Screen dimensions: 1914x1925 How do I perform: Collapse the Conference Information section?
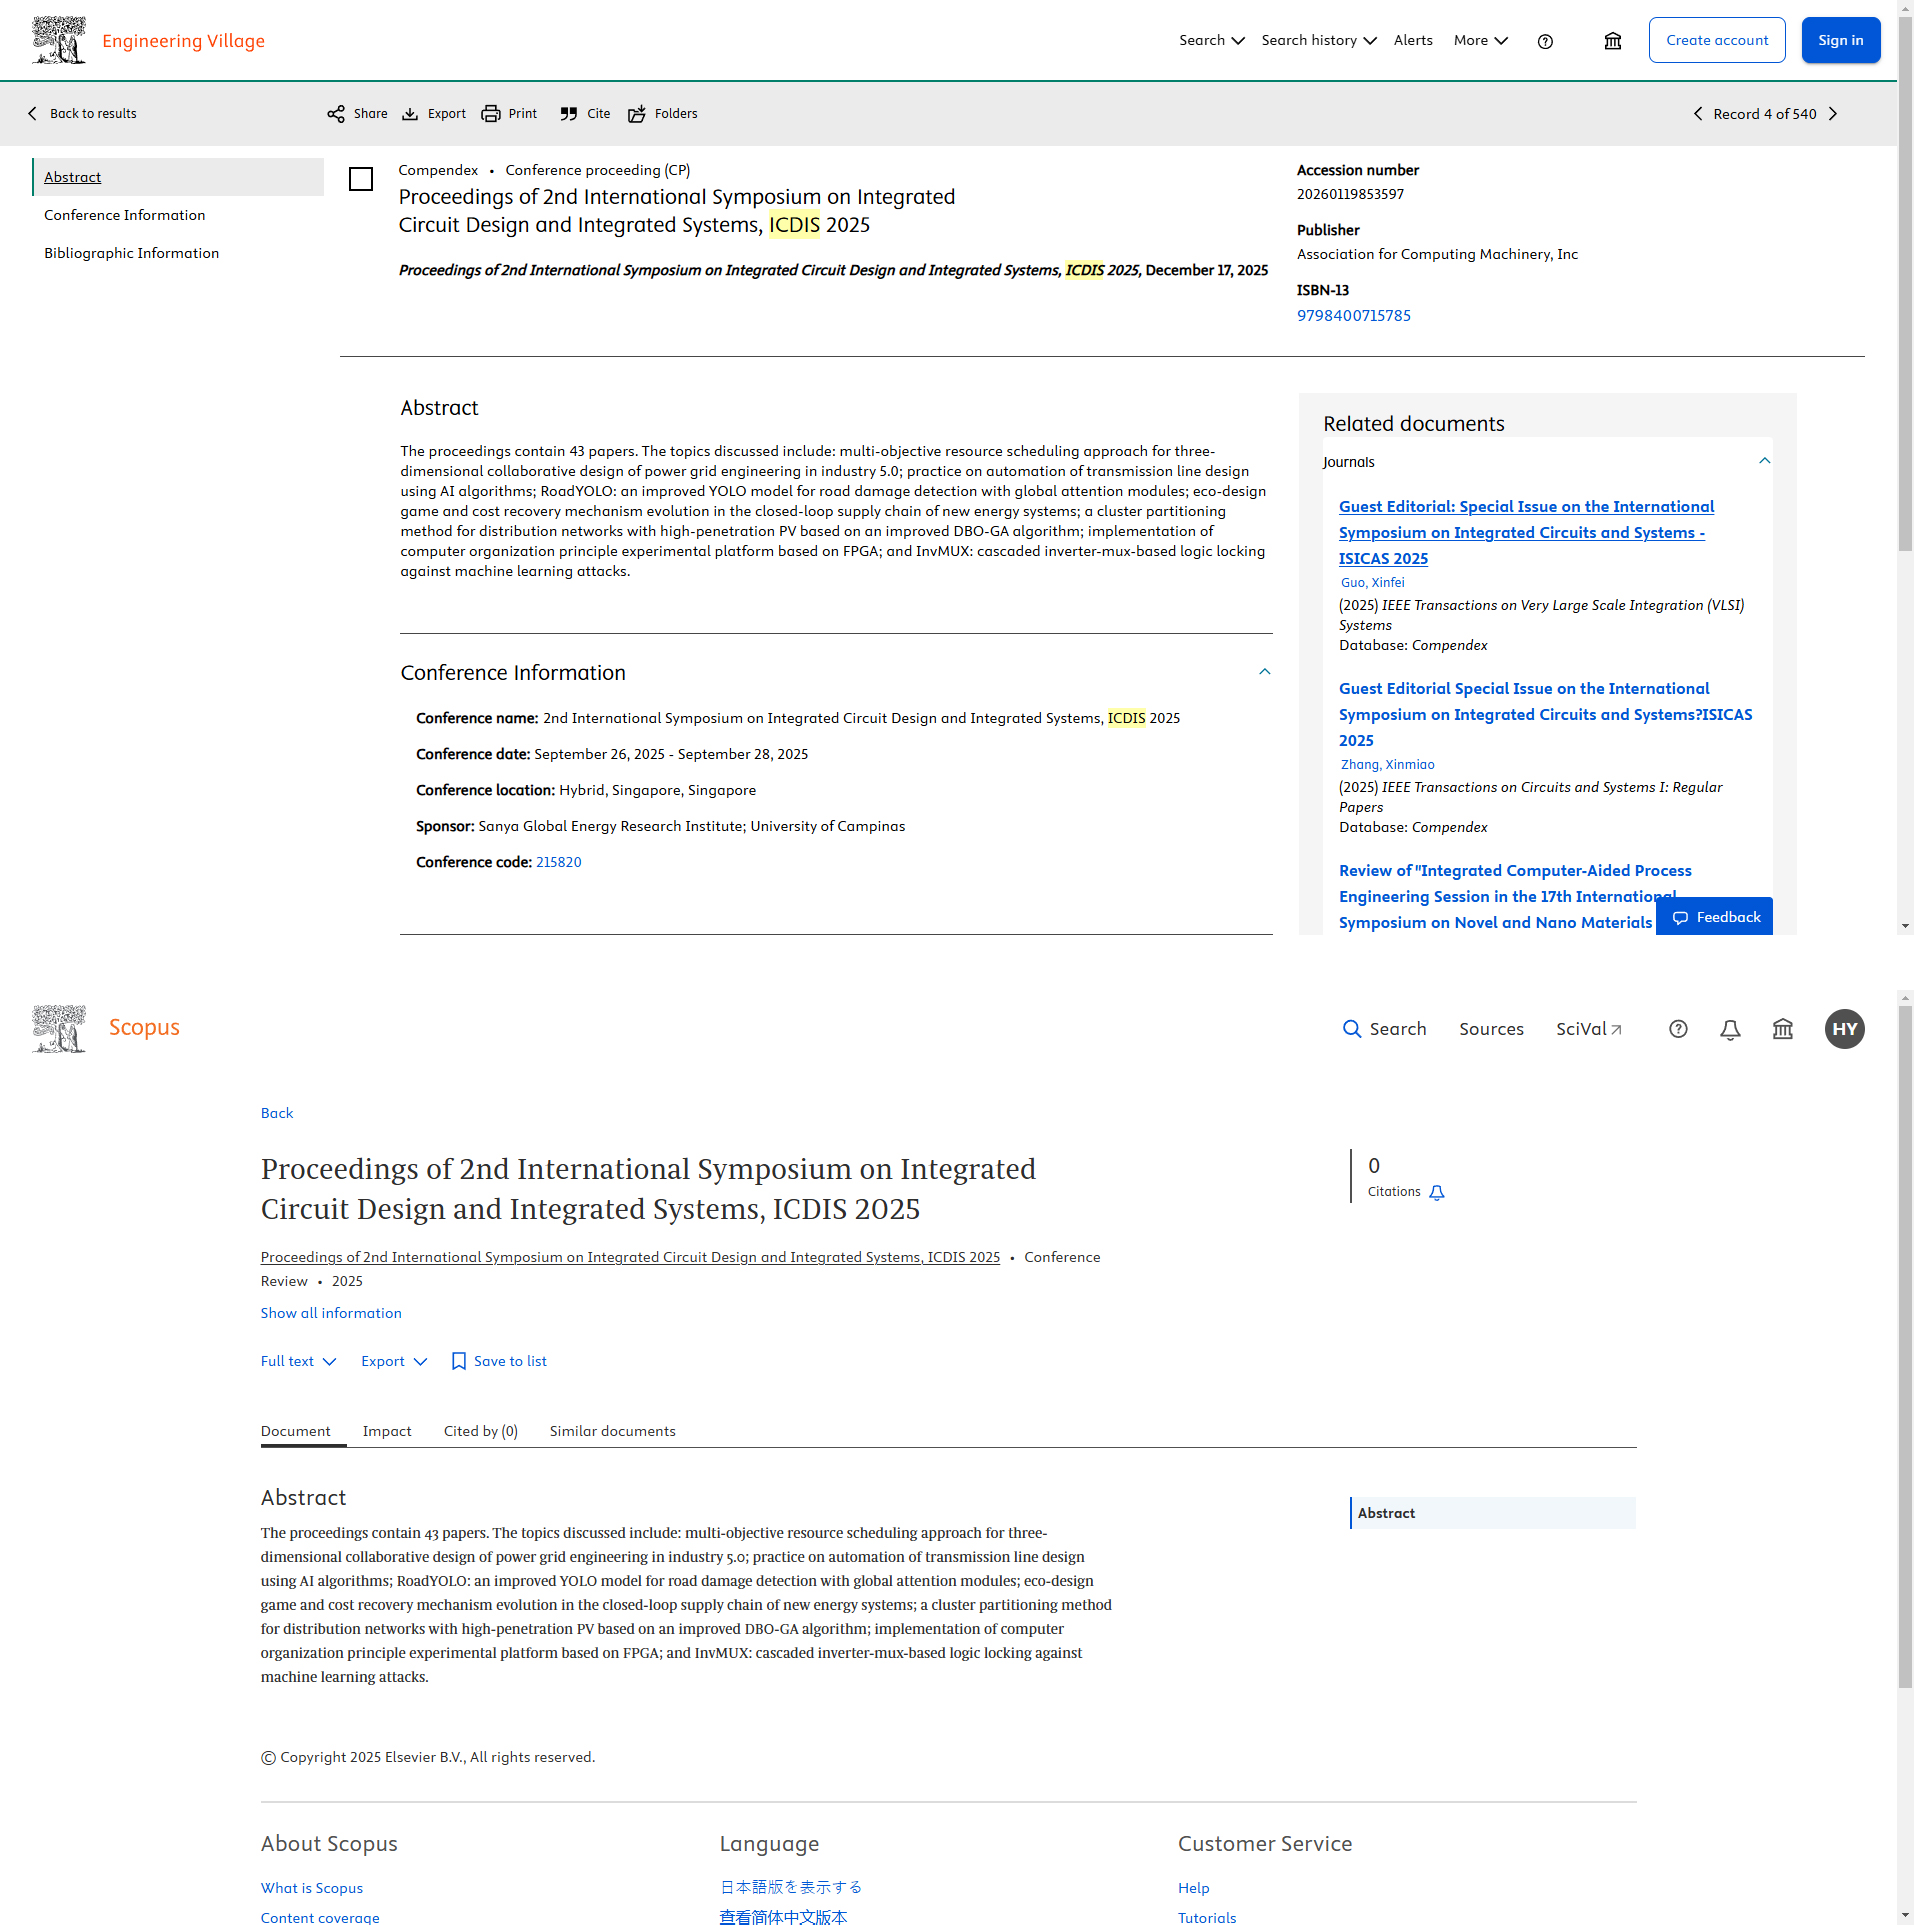[x=1264, y=672]
